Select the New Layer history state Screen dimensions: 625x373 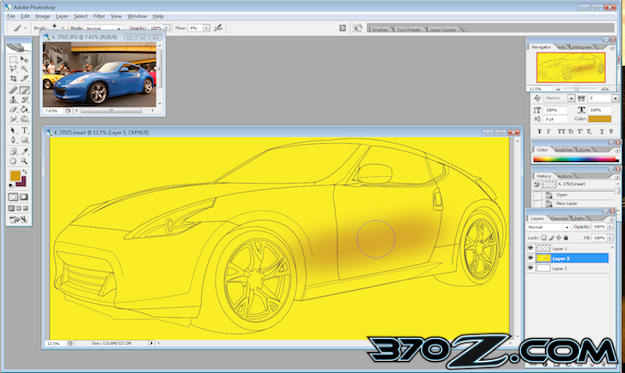(x=566, y=203)
